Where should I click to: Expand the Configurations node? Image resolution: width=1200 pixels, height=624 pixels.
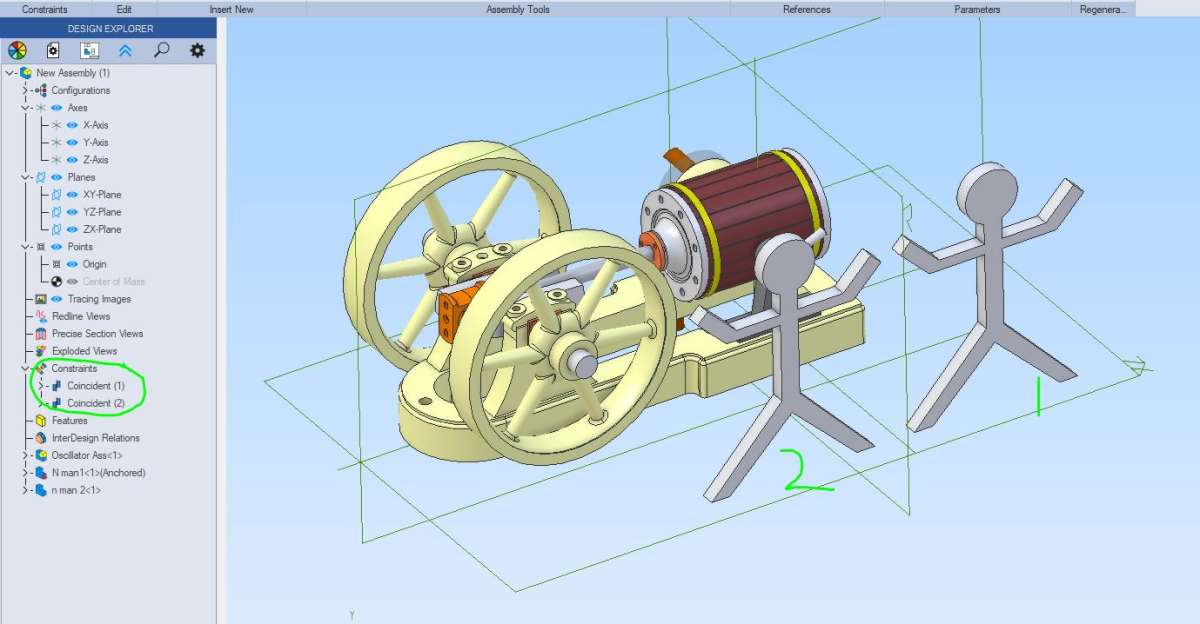coord(25,90)
